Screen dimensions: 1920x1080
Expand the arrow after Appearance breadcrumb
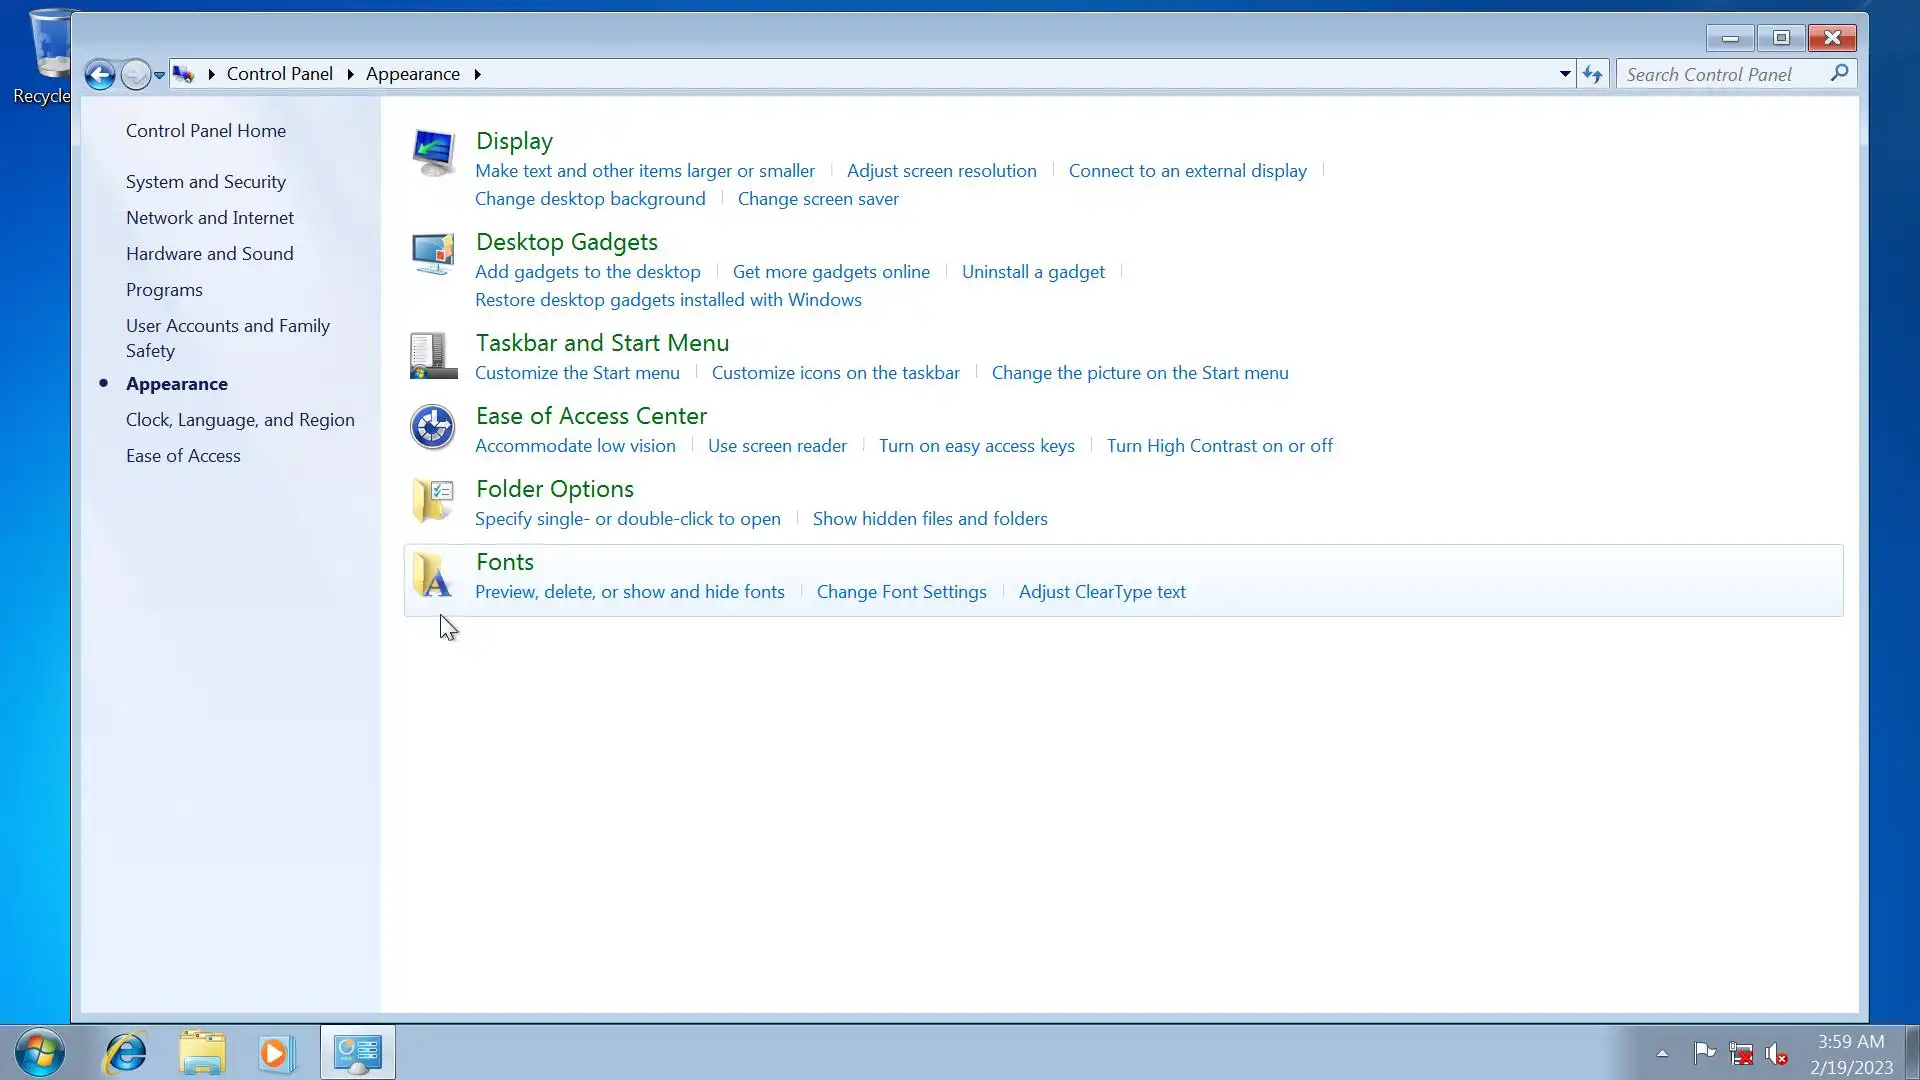pyautogui.click(x=477, y=74)
